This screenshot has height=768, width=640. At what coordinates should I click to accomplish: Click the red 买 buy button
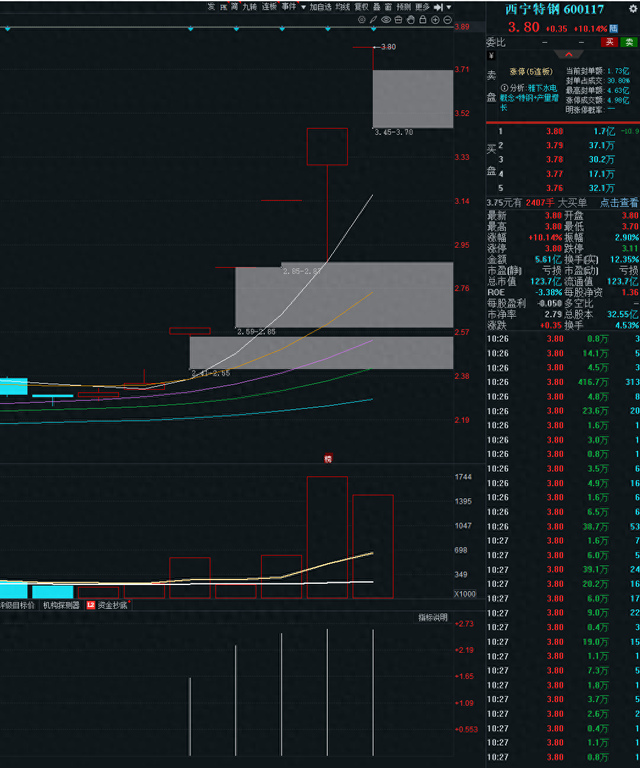point(610,42)
